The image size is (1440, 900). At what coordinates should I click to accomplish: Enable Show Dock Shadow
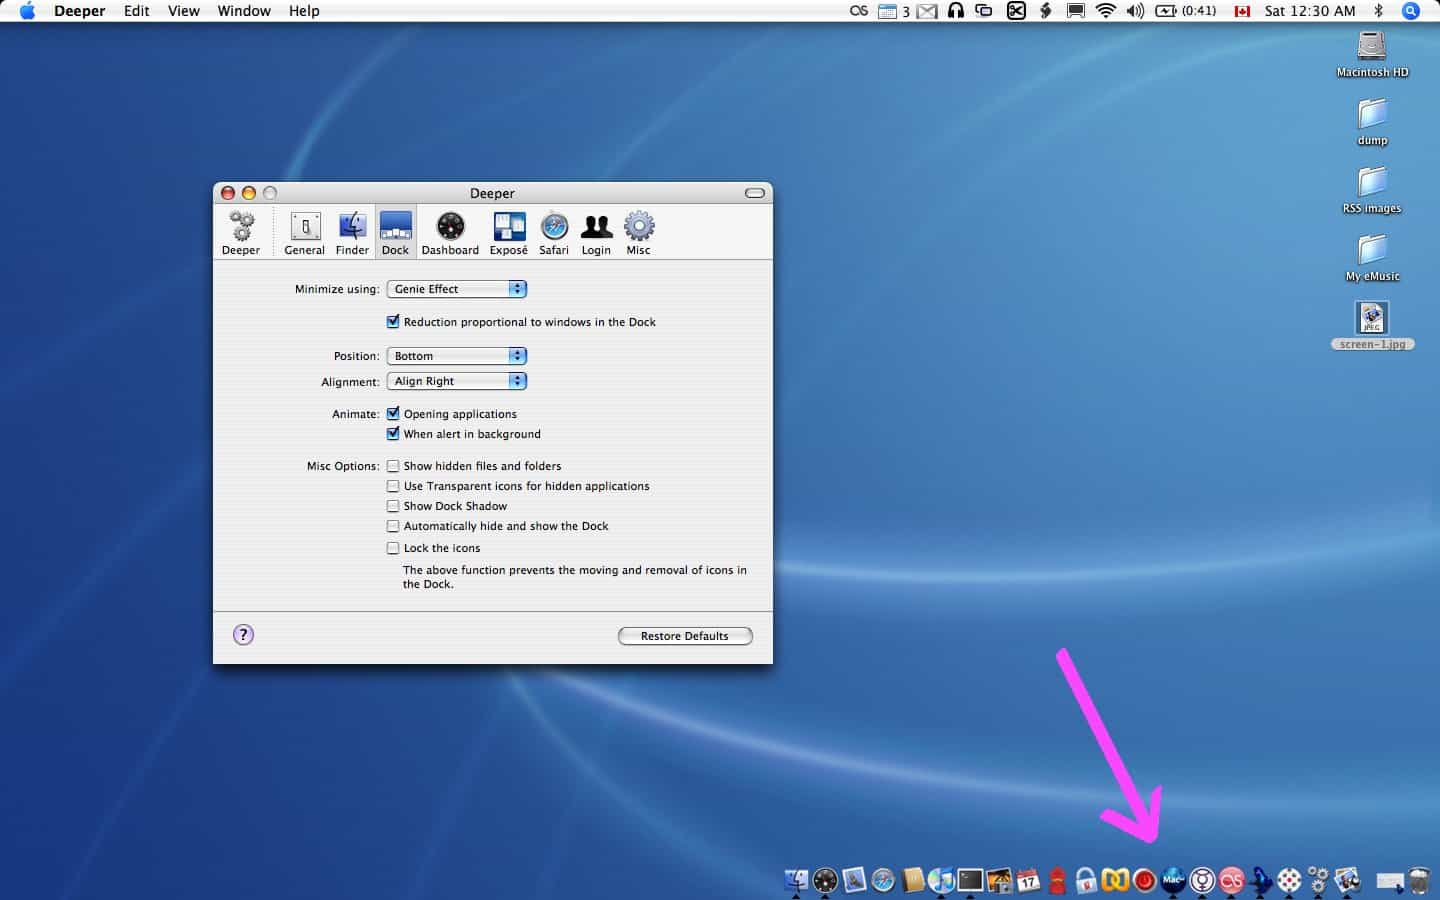(393, 506)
